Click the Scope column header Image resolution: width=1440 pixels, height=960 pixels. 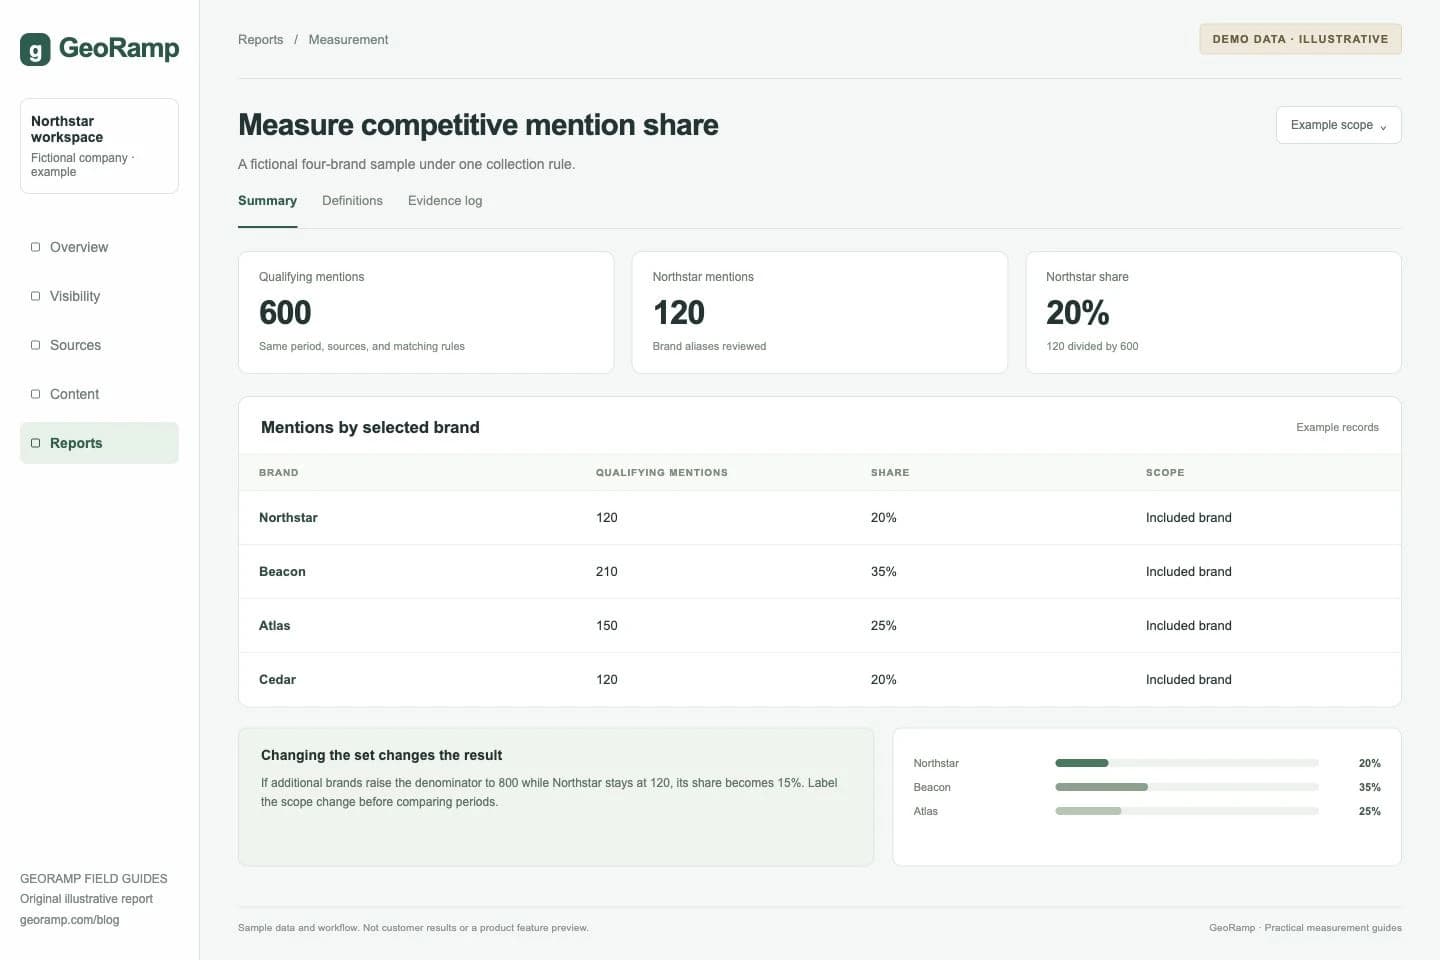[1165, 473]
